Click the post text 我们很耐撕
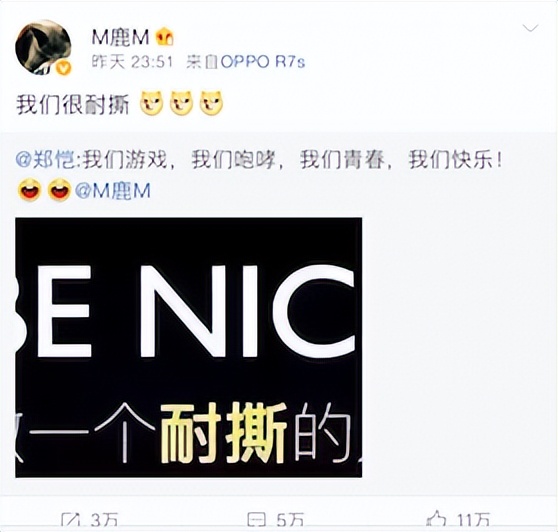Image resolution: width=558 pixels, height=532 pixels. click(x=72, y=105)
